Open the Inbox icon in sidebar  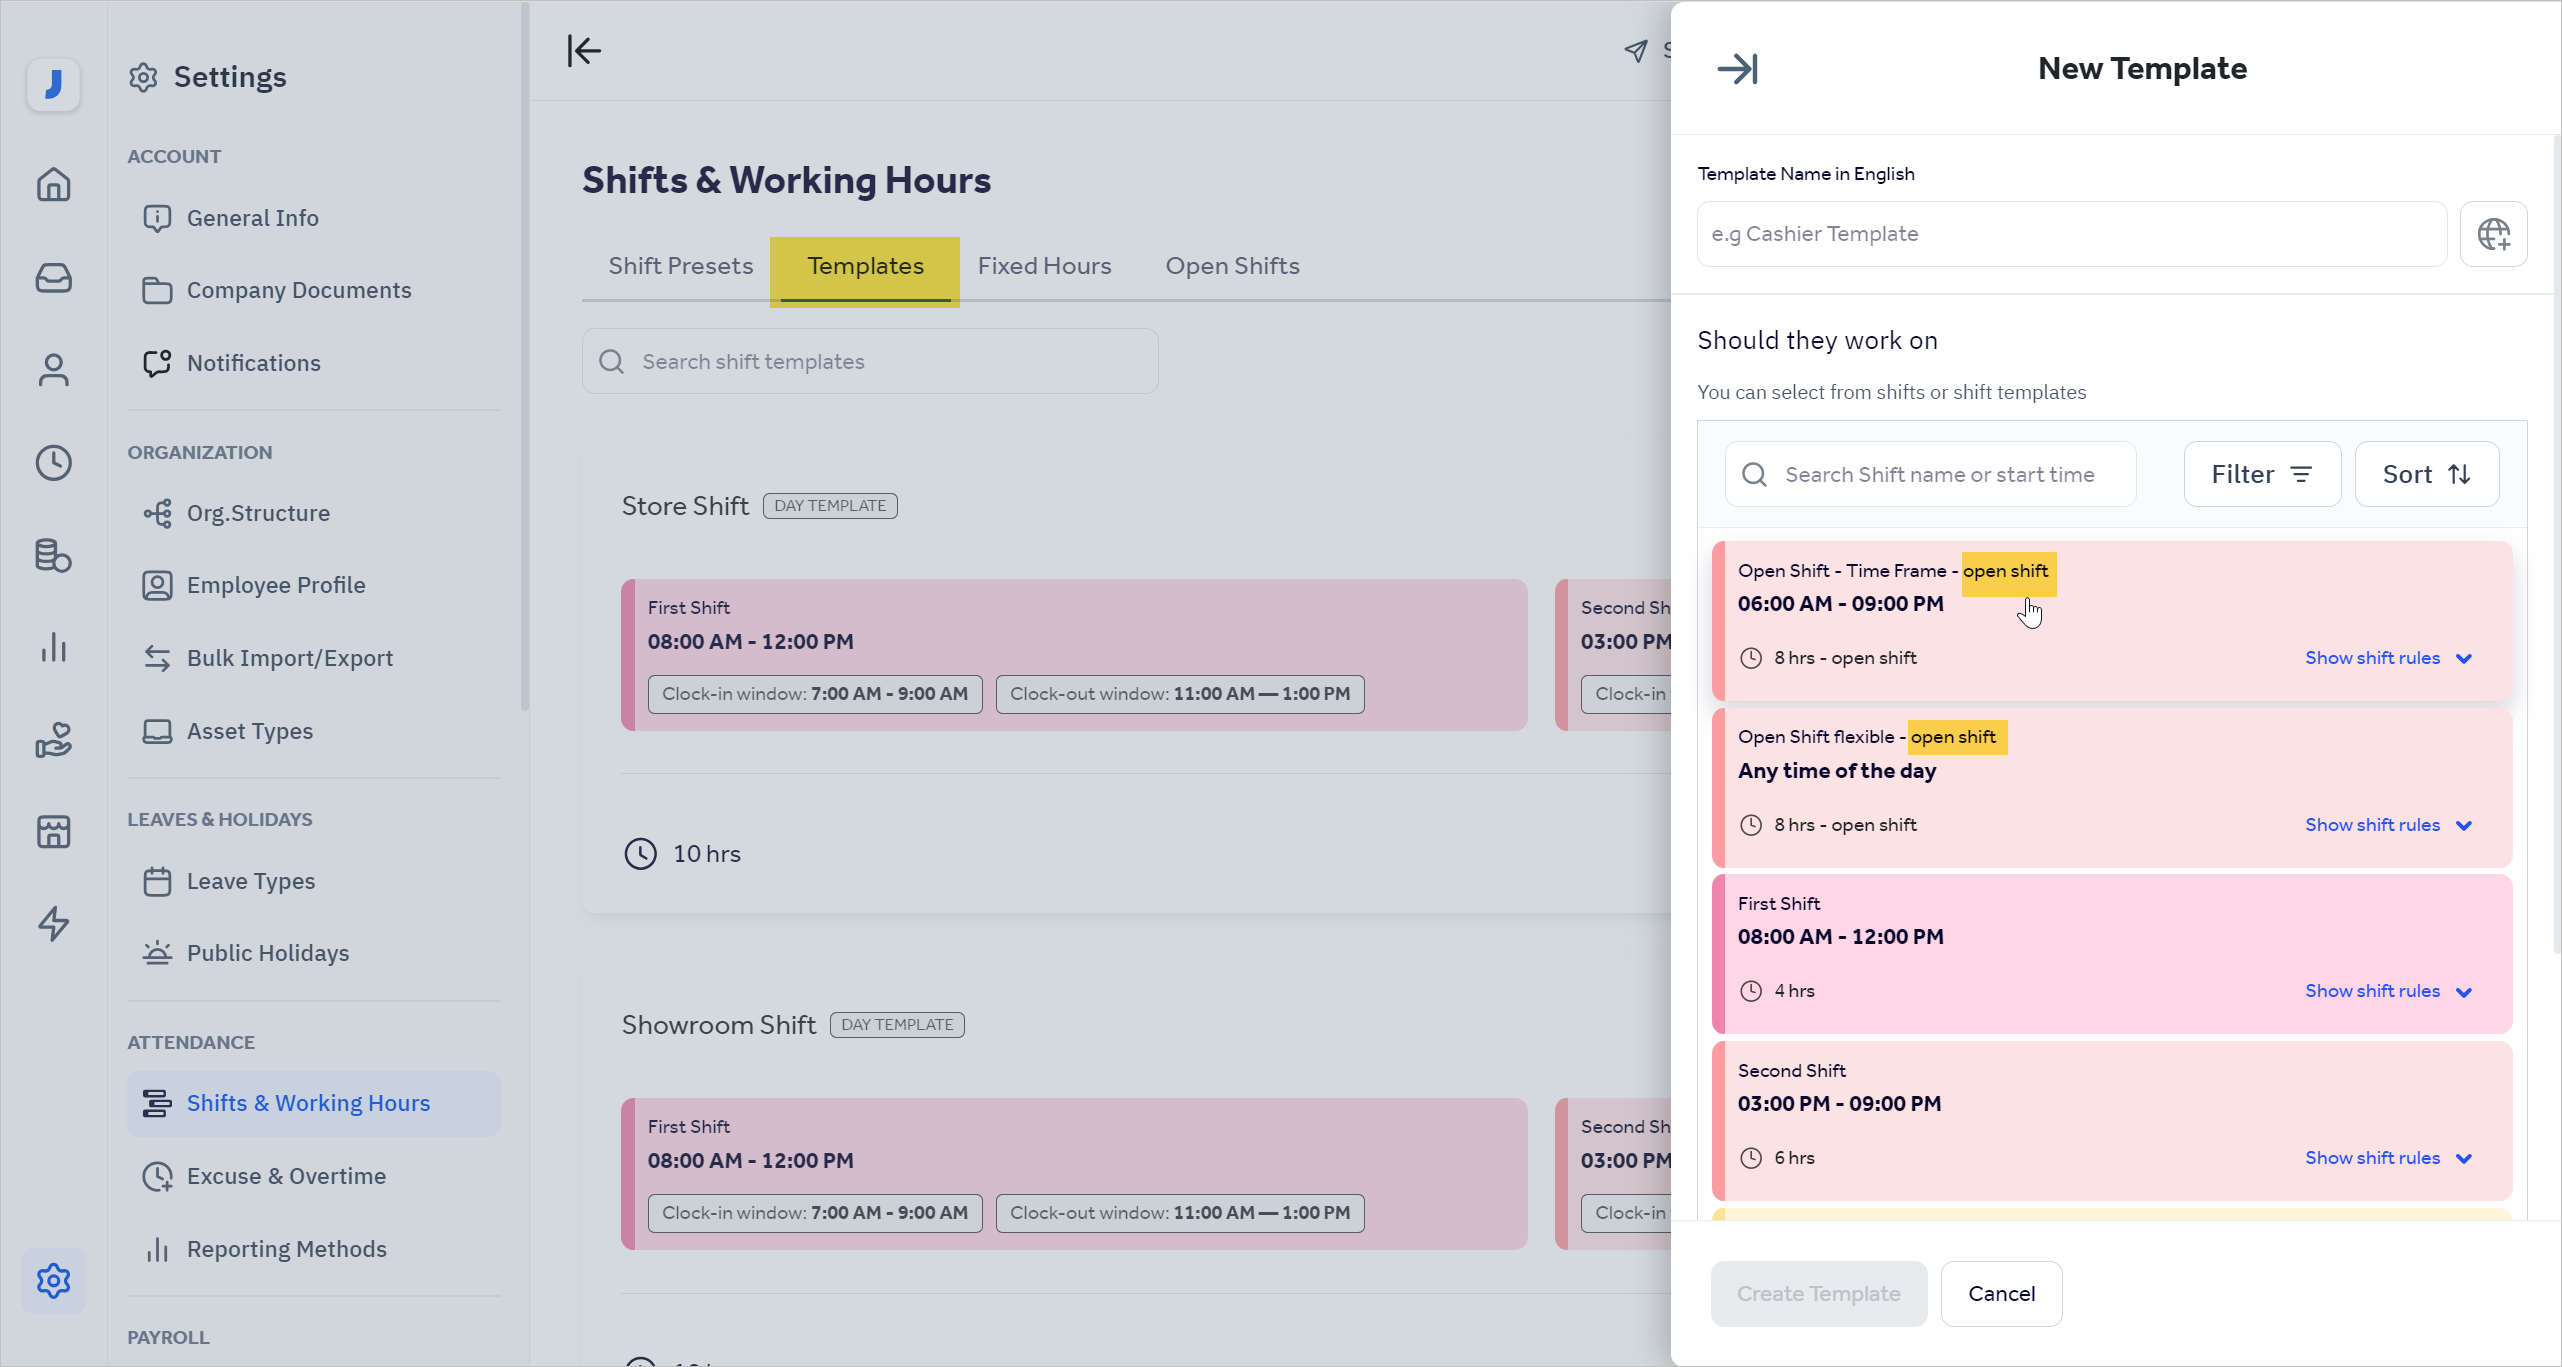(x=53, y=278)
